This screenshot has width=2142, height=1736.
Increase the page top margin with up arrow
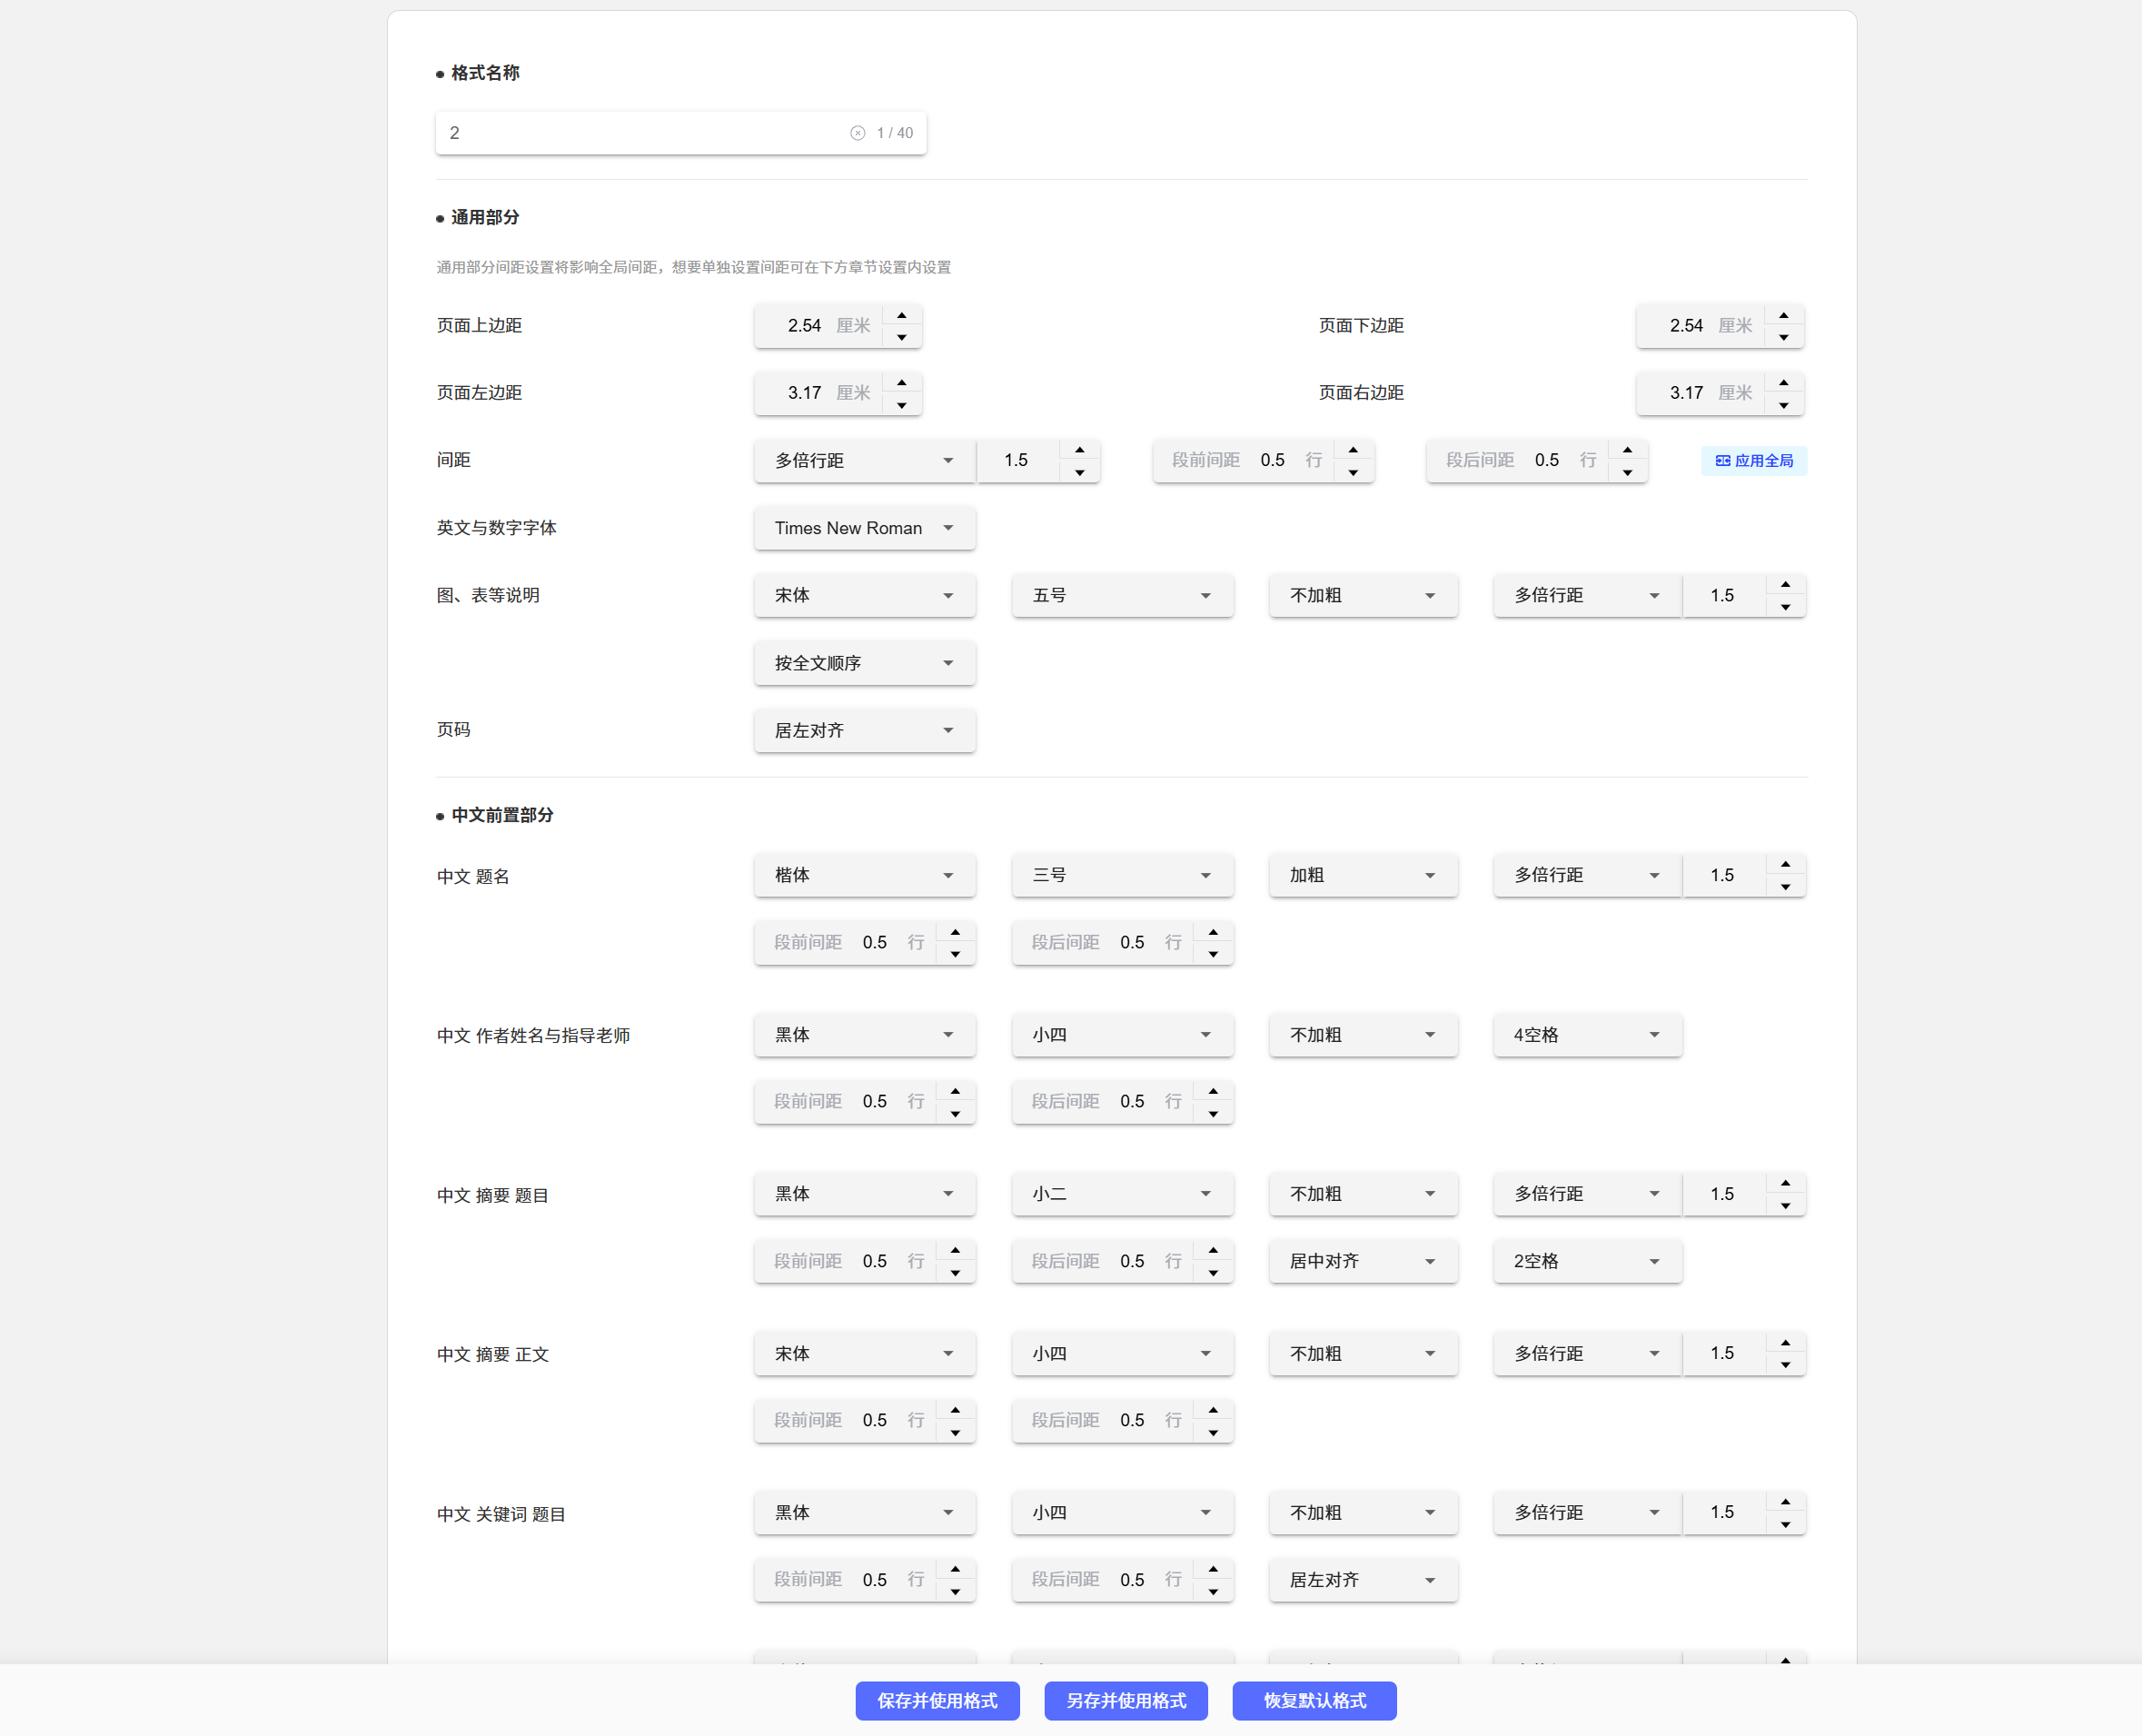click(901, 315)
